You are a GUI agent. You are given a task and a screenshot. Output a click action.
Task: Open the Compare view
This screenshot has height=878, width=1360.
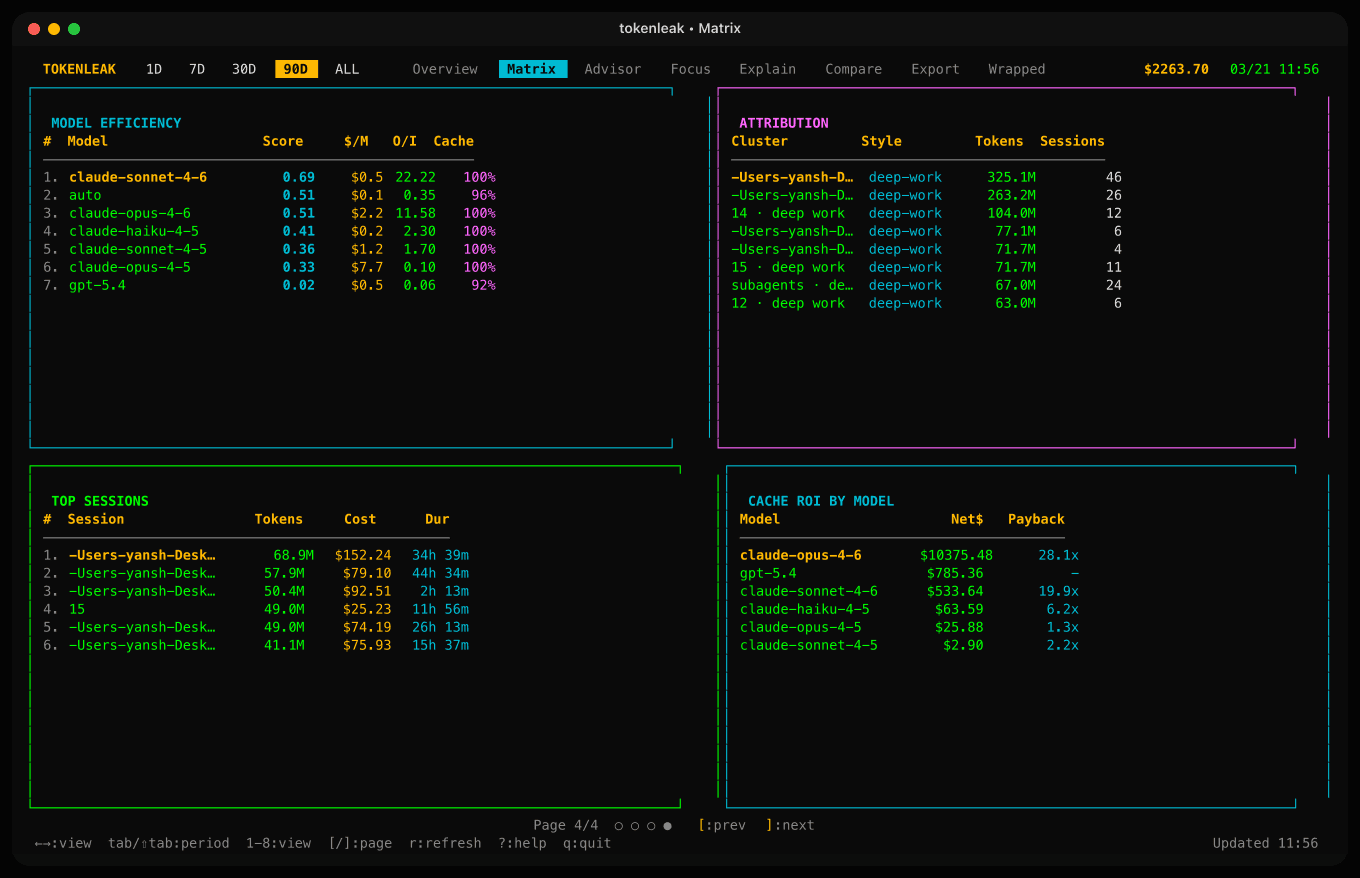coord(854,69)
